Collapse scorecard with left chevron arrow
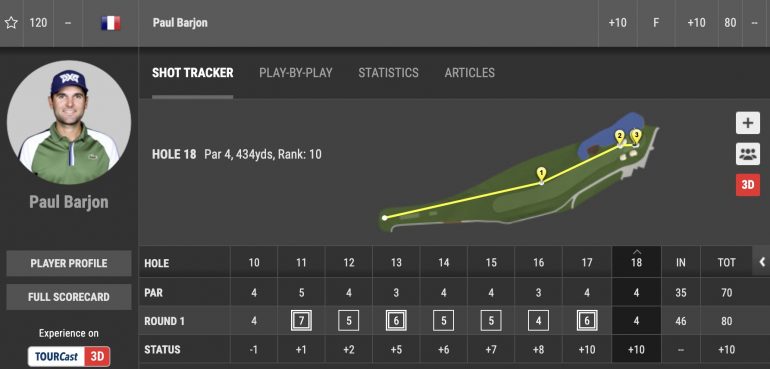This screenshot has height=369, width=770. pyautogui.click(x=762, y=262)
